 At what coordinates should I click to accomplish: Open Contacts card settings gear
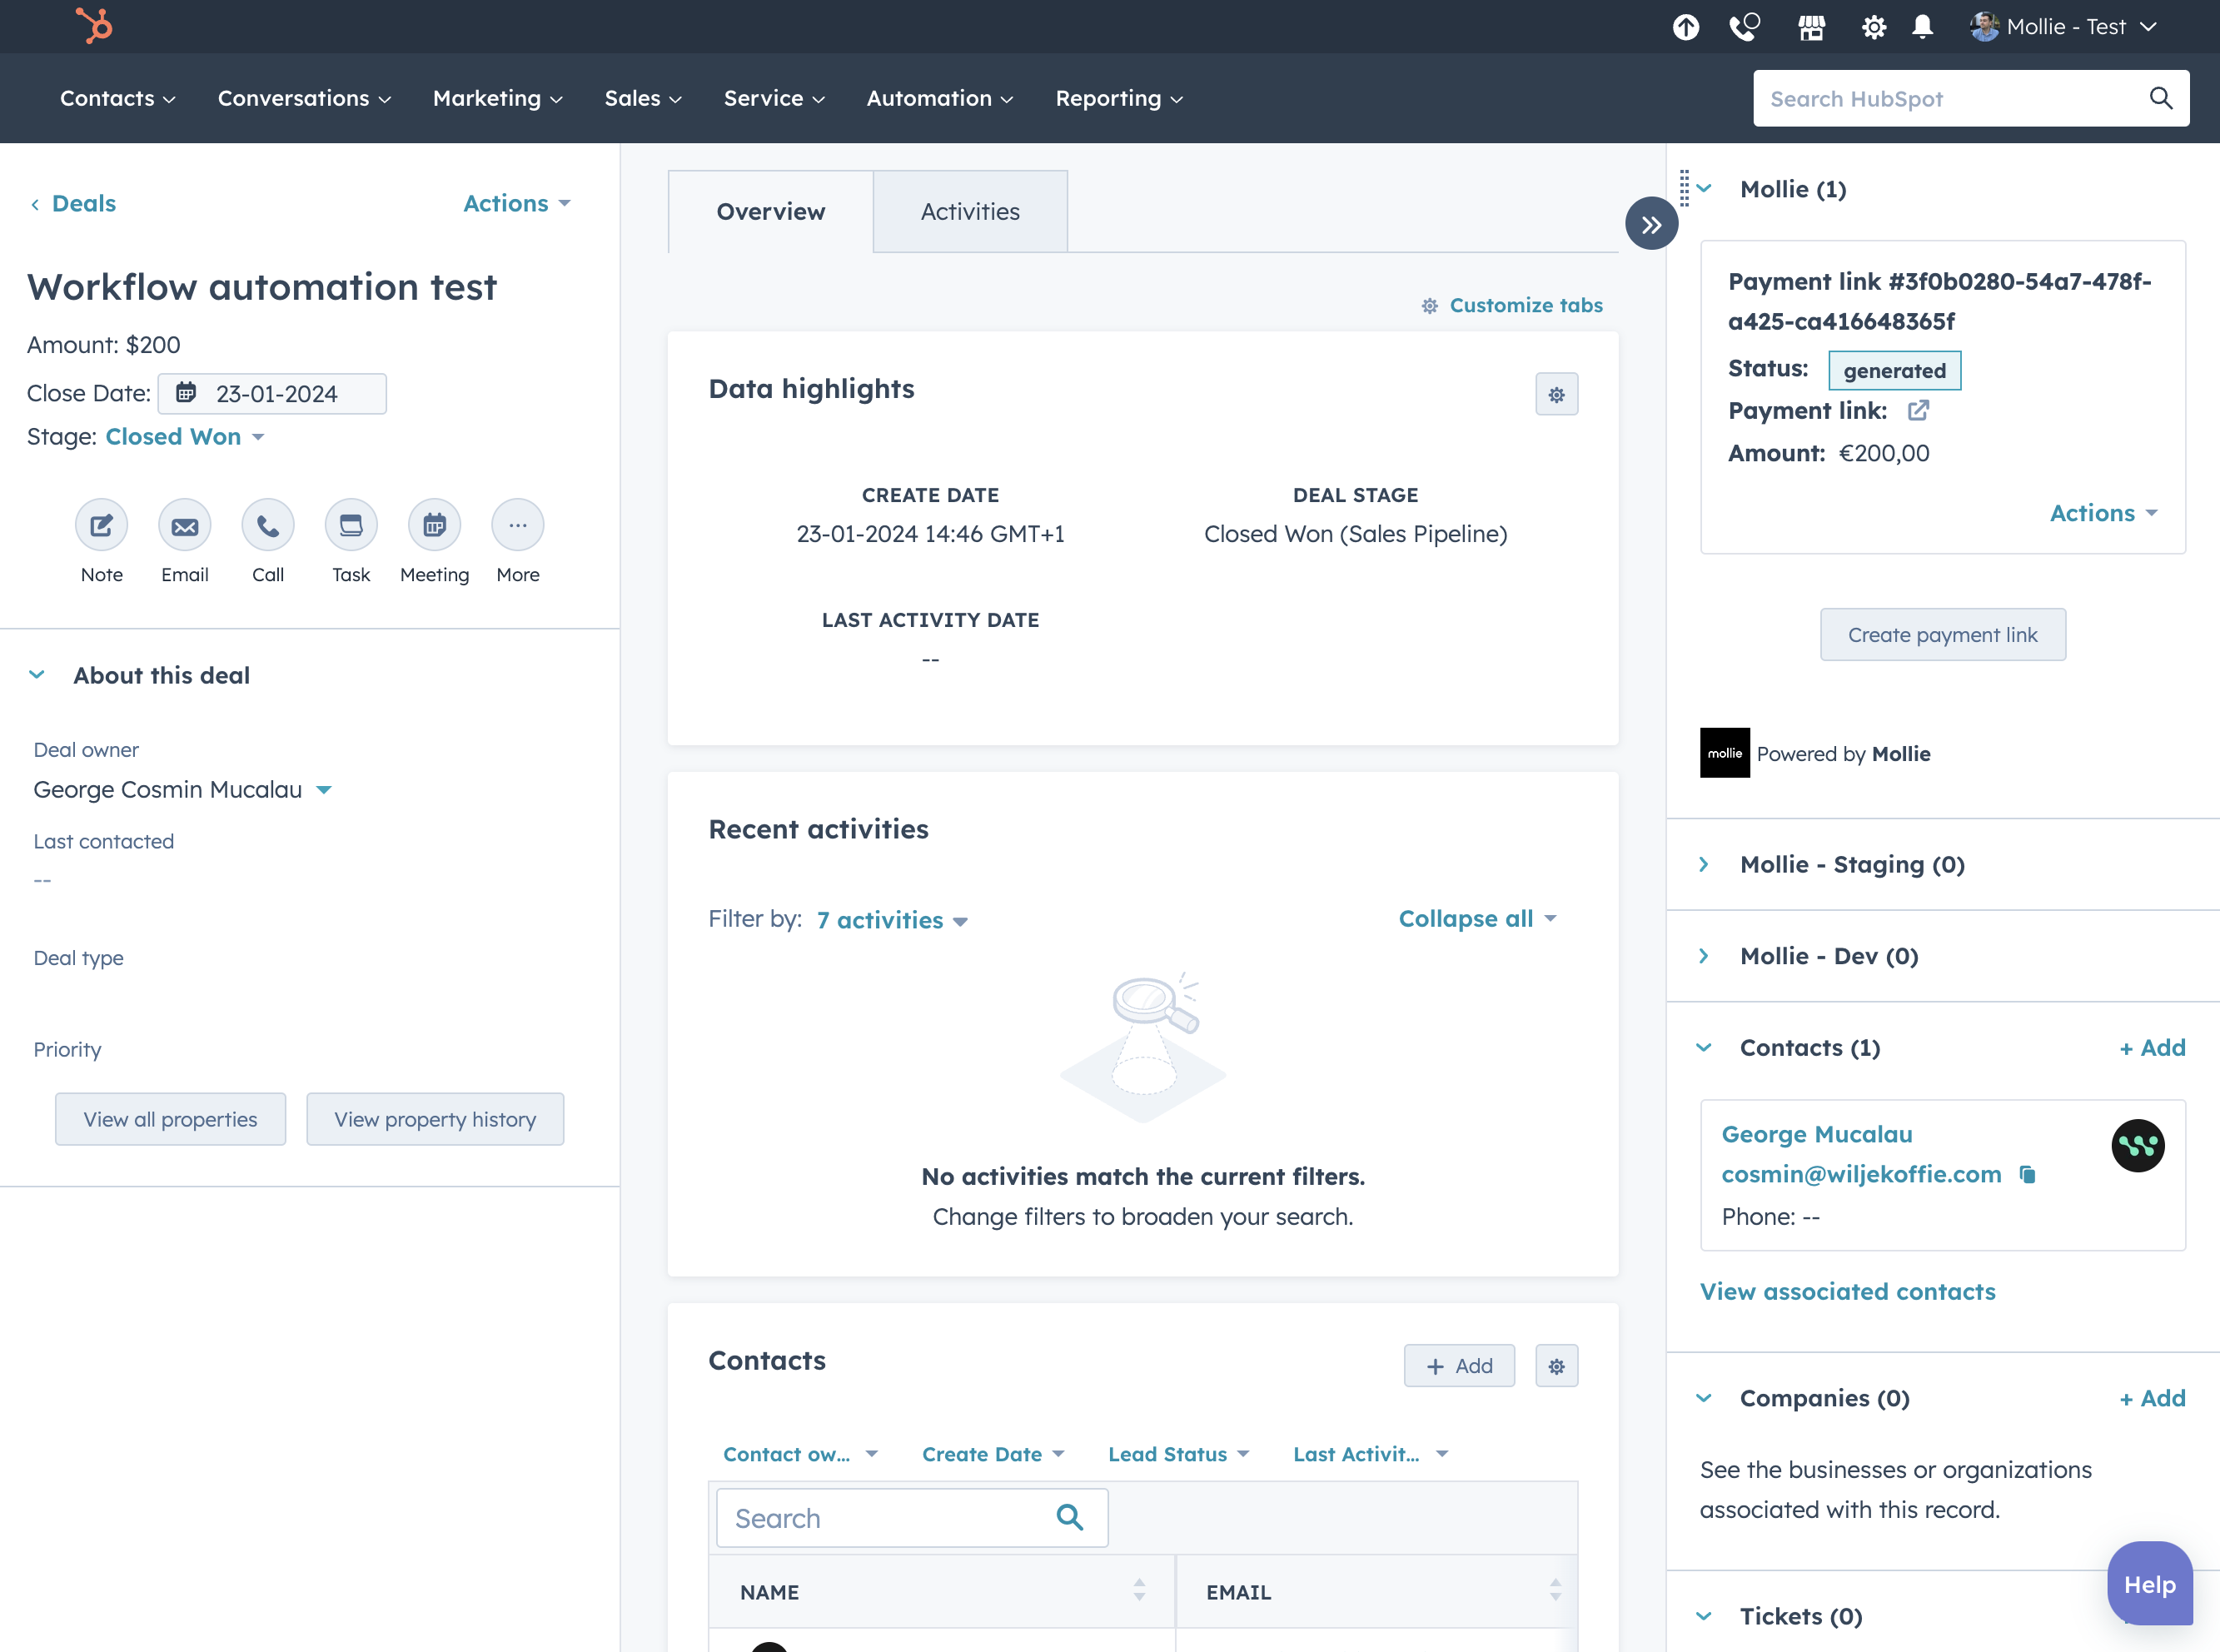[1557, 1366]
